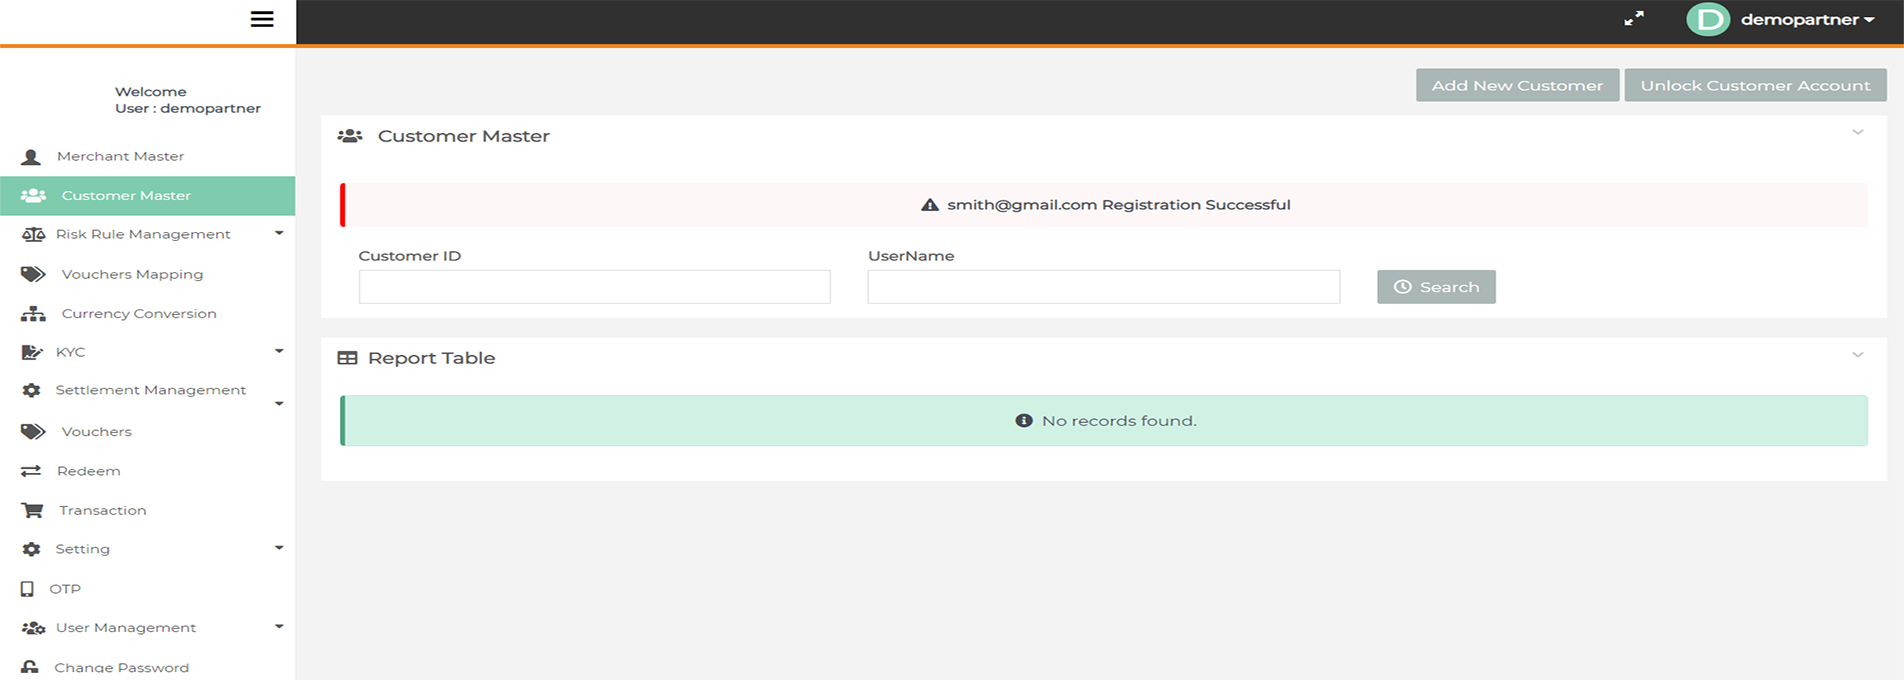Open the demopartner user dropdown
The height and width of the screenshot is (680, 1904).
point(1807,20)
